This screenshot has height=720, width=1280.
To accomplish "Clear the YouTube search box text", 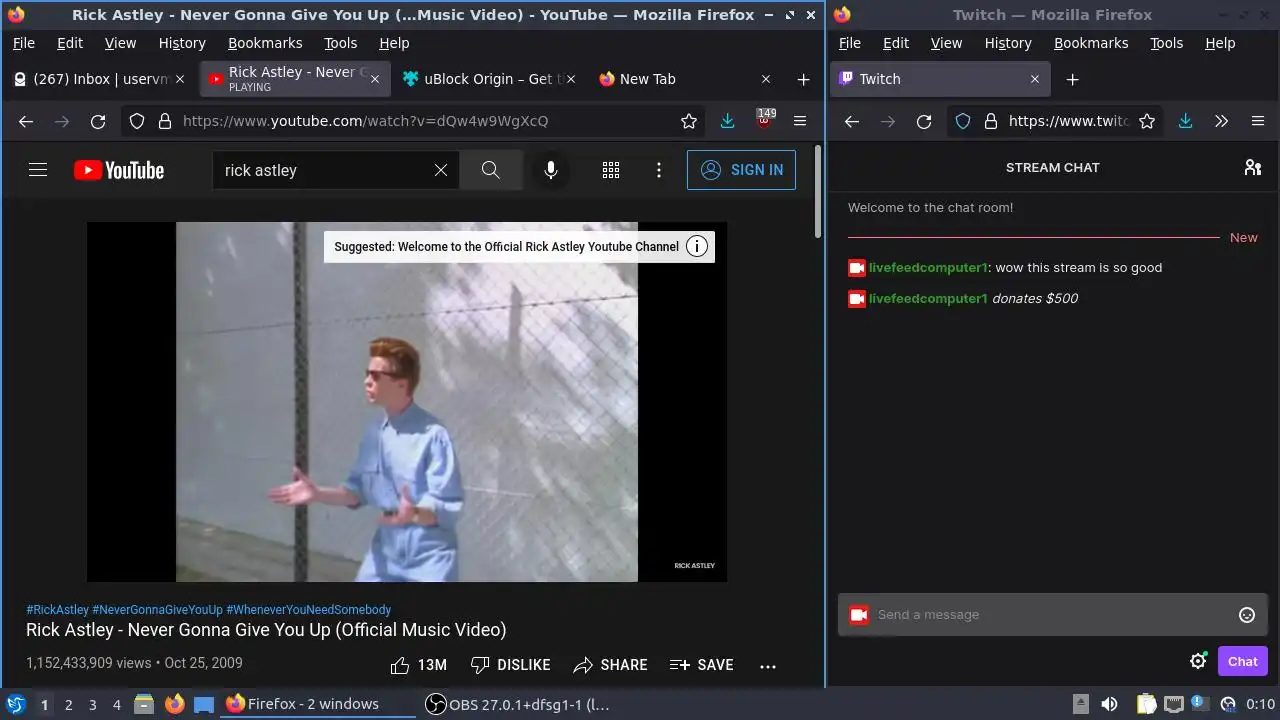I will tap(441, 170).
